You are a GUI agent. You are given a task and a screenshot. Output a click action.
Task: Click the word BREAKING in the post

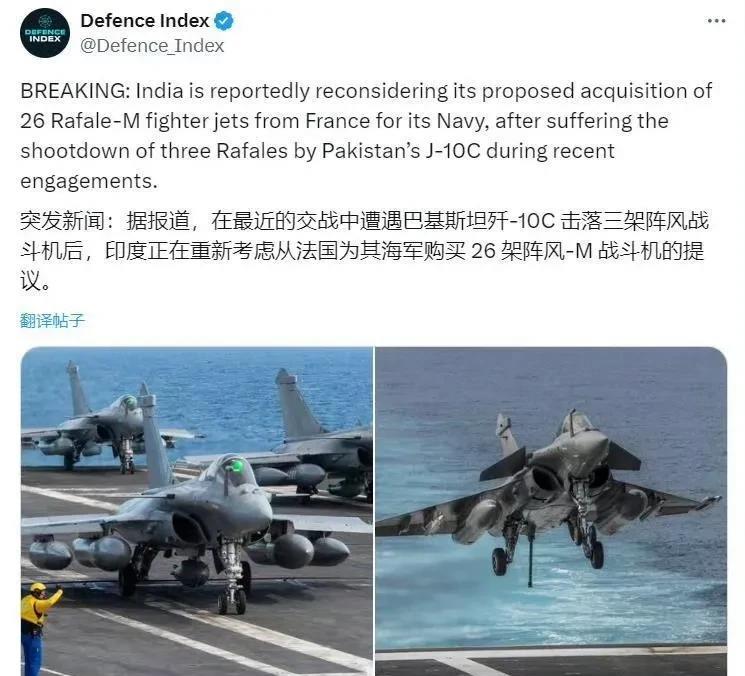click(74, 91)
